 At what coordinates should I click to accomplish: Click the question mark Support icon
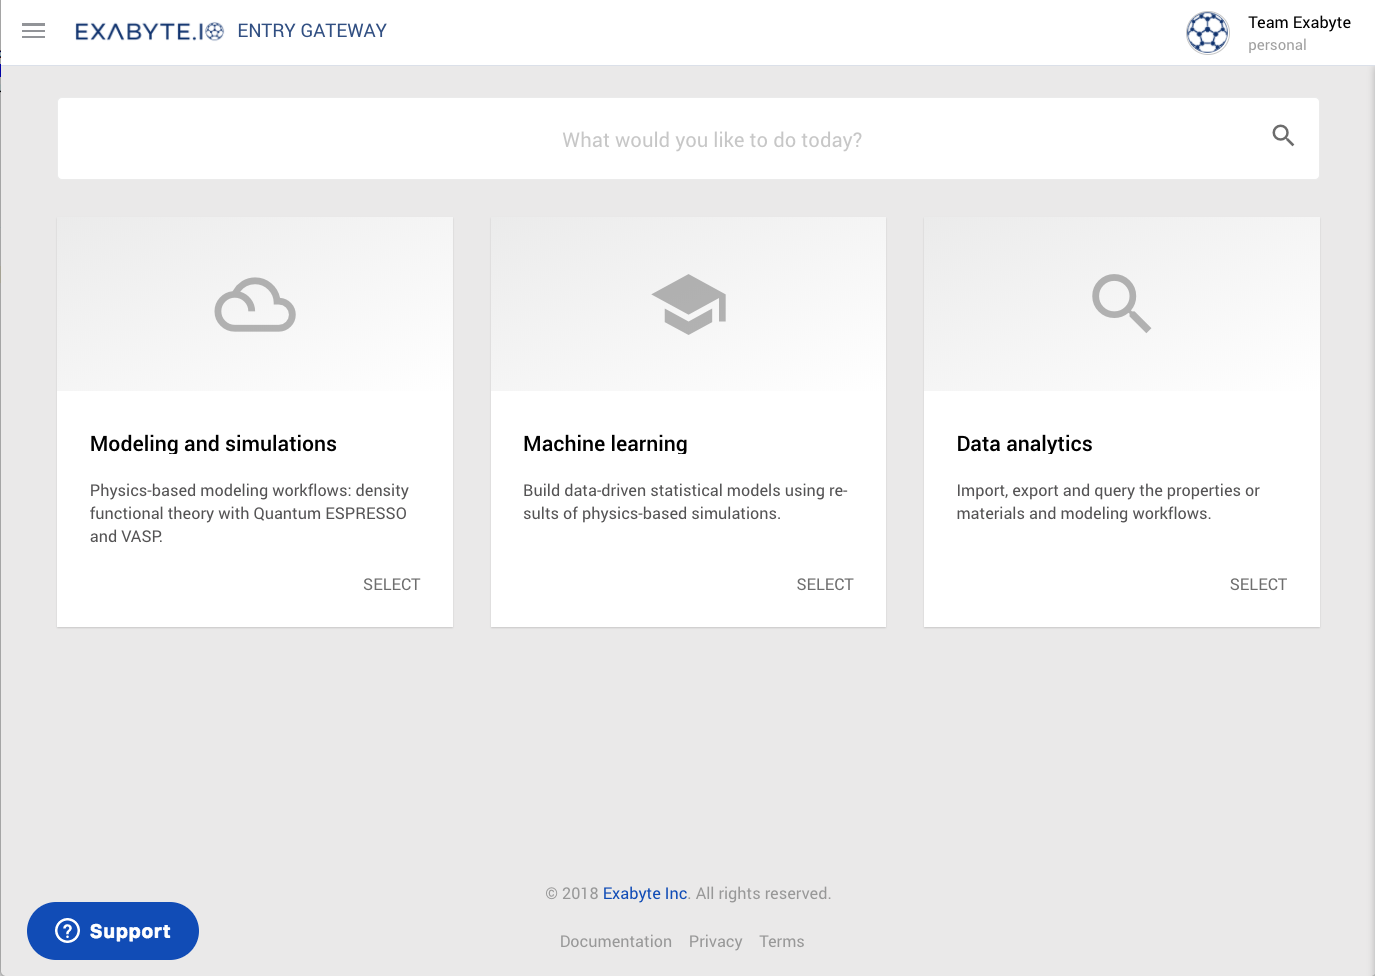pyautogui.click(x=67, y=931)
